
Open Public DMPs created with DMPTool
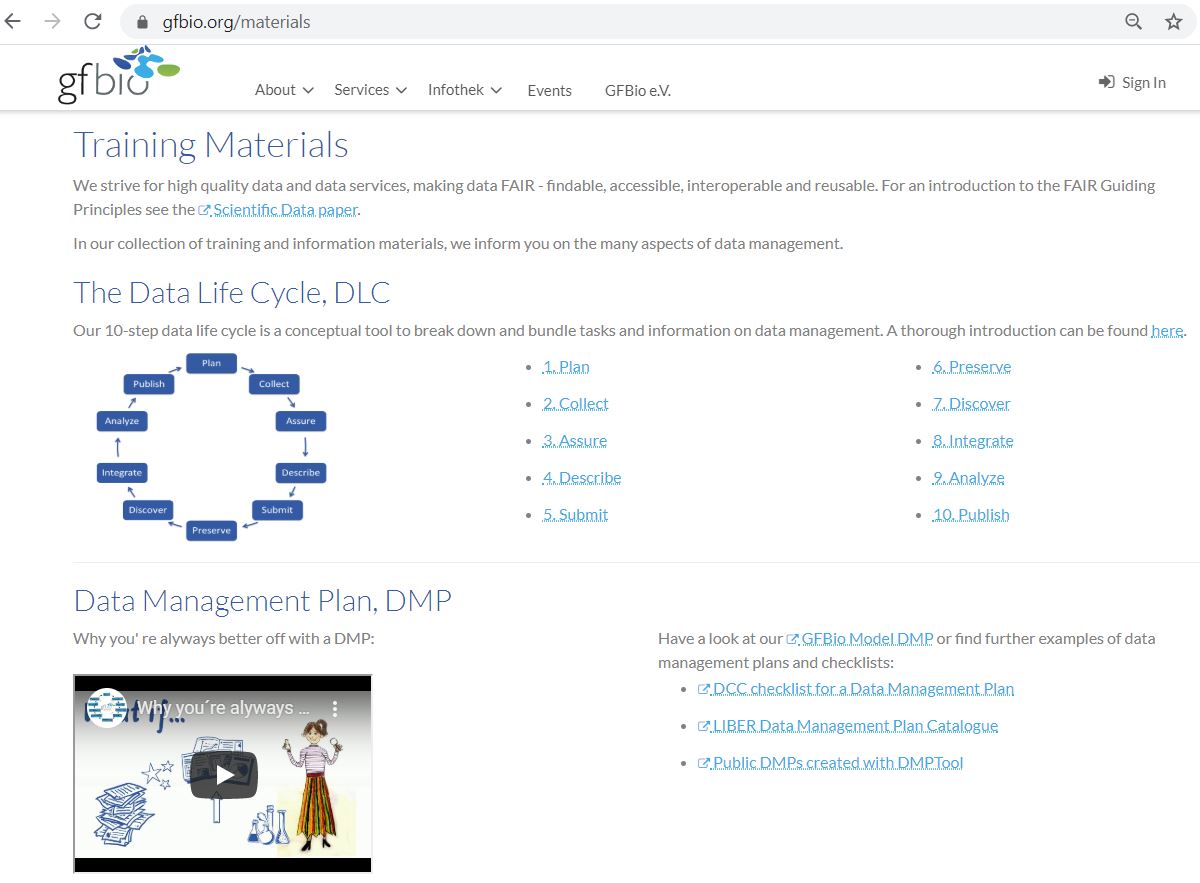[830, 763]
